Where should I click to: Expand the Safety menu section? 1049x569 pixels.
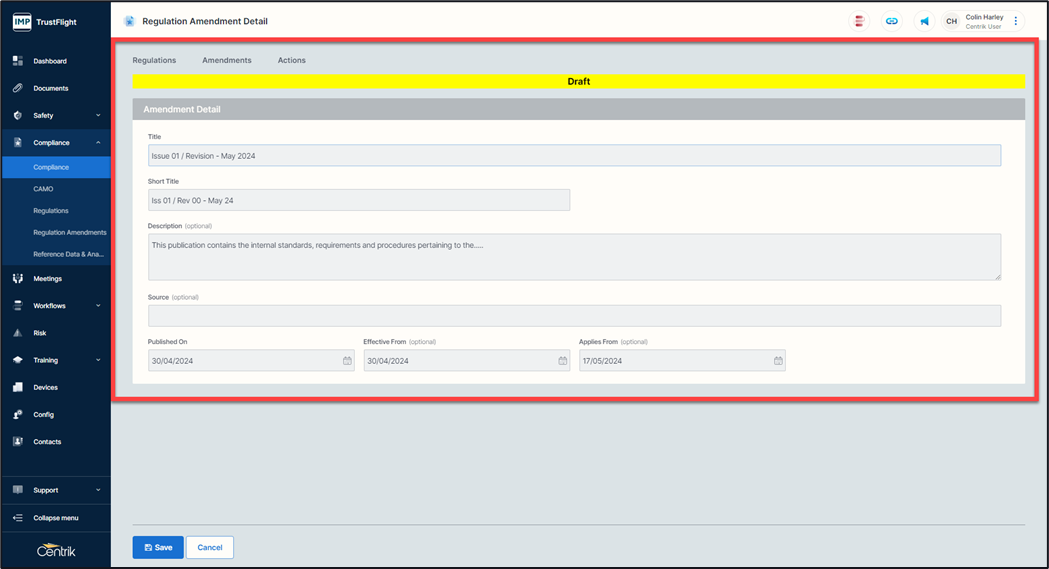tap(98, 116)
